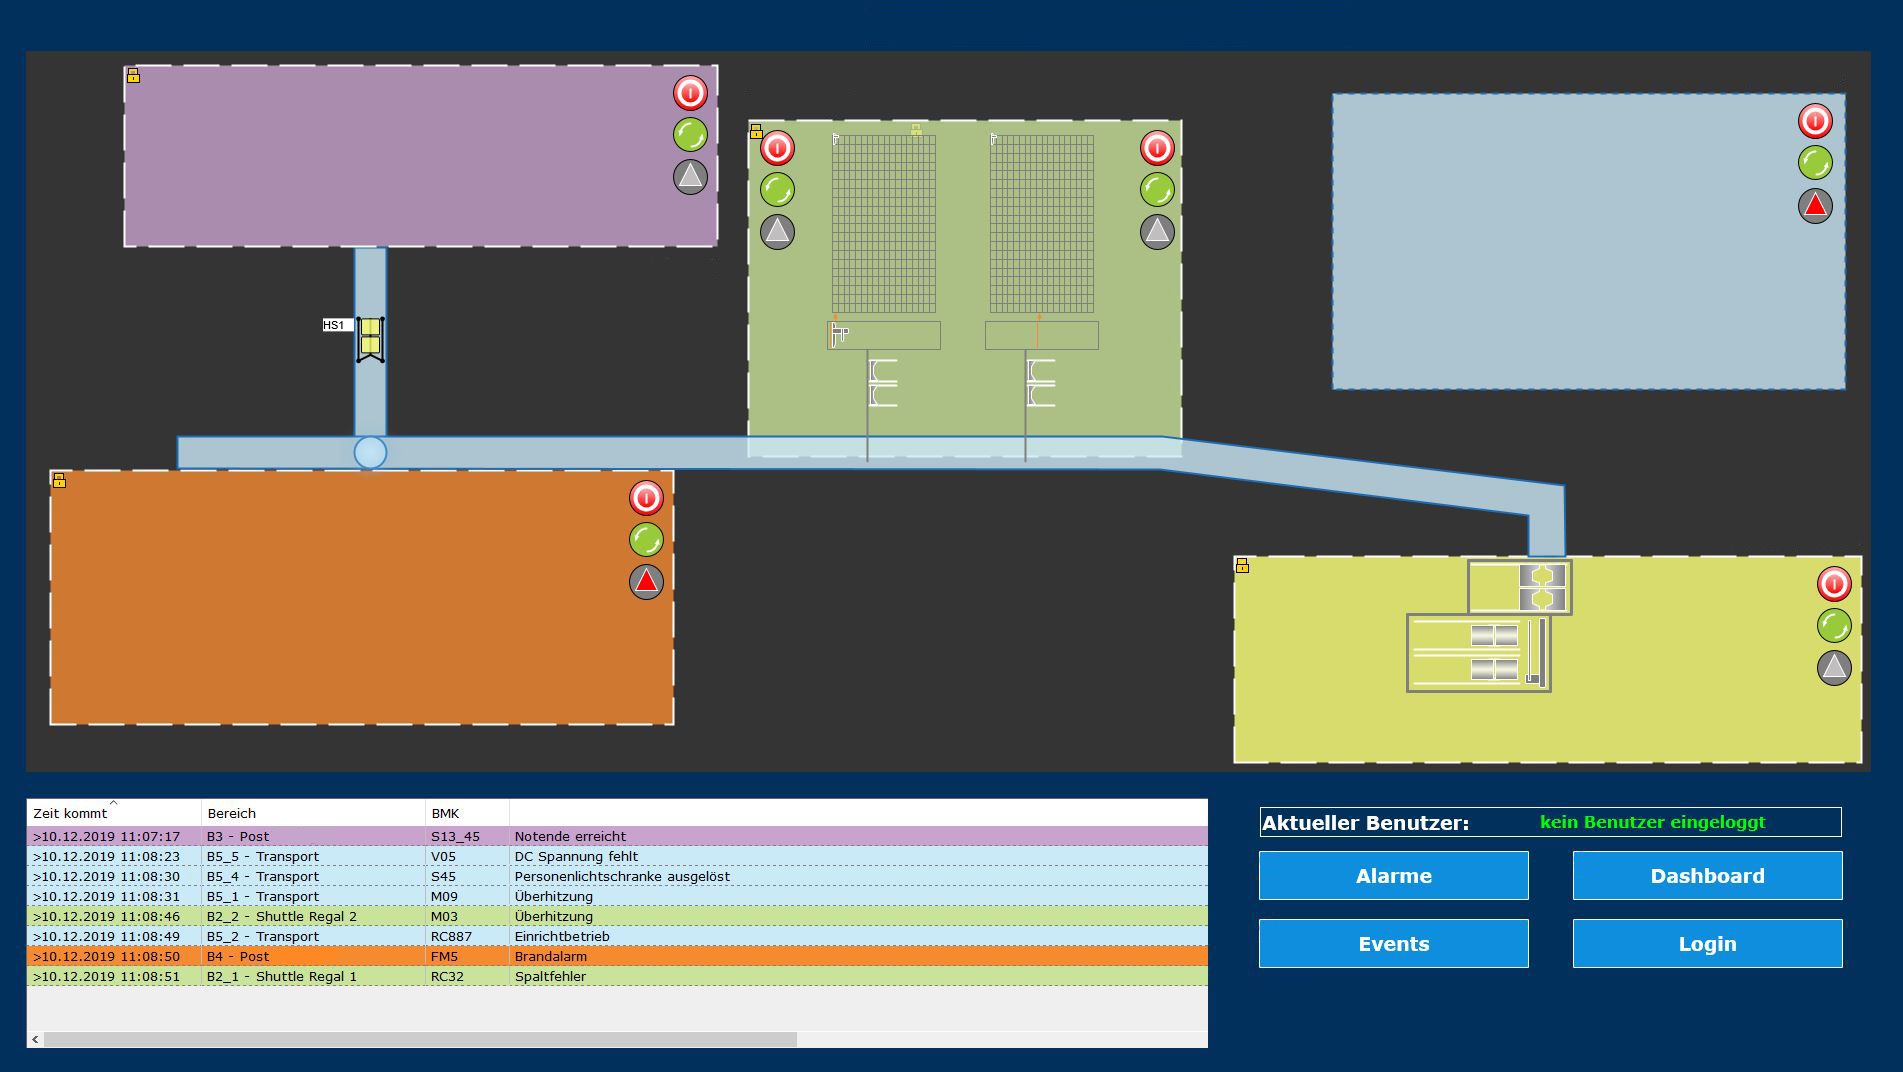Click gray warning triangle in yellow area
The height and width of the screenshot is (1072, 1903).
click(x=1834, y=668)
